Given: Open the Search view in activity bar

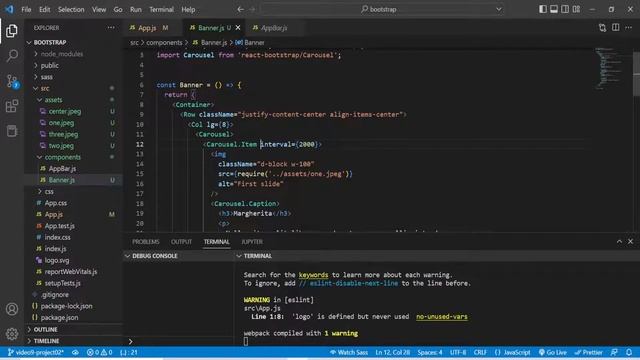Looking at the screenshot, I should point(12,56).
